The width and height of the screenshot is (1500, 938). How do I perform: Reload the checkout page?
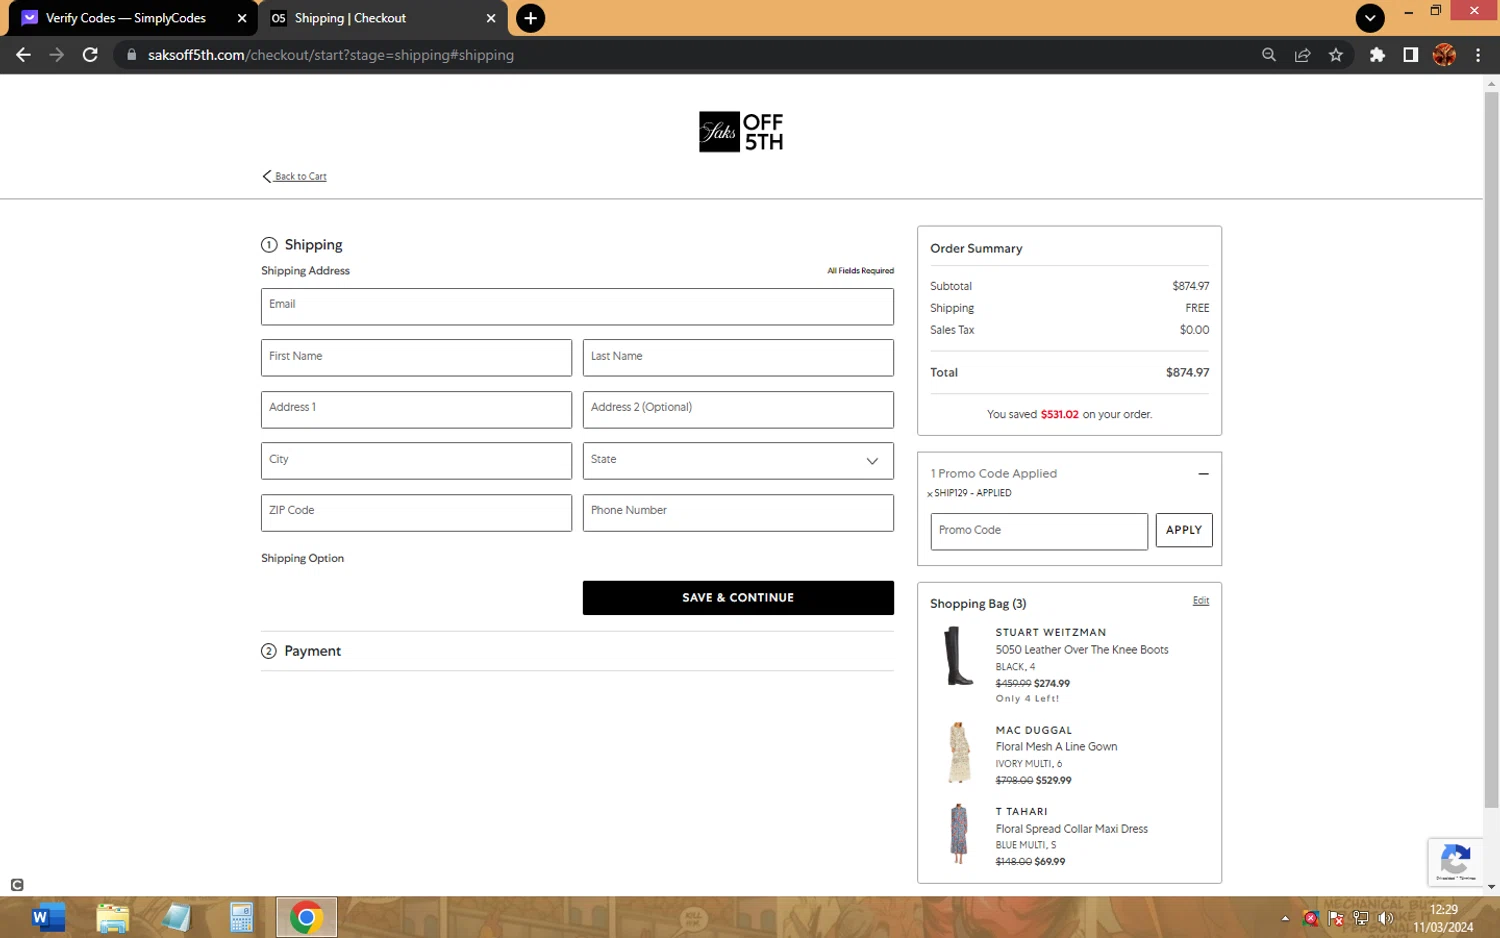(90, 55)
